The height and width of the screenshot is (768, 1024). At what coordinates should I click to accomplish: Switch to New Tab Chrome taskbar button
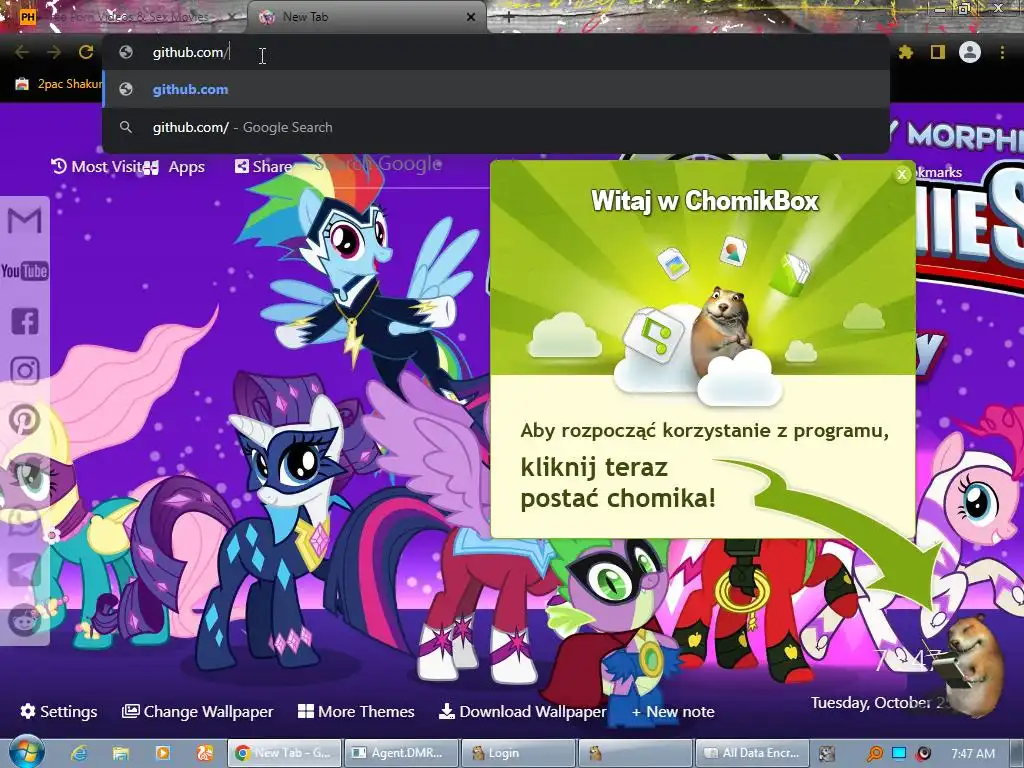[284, 753]
